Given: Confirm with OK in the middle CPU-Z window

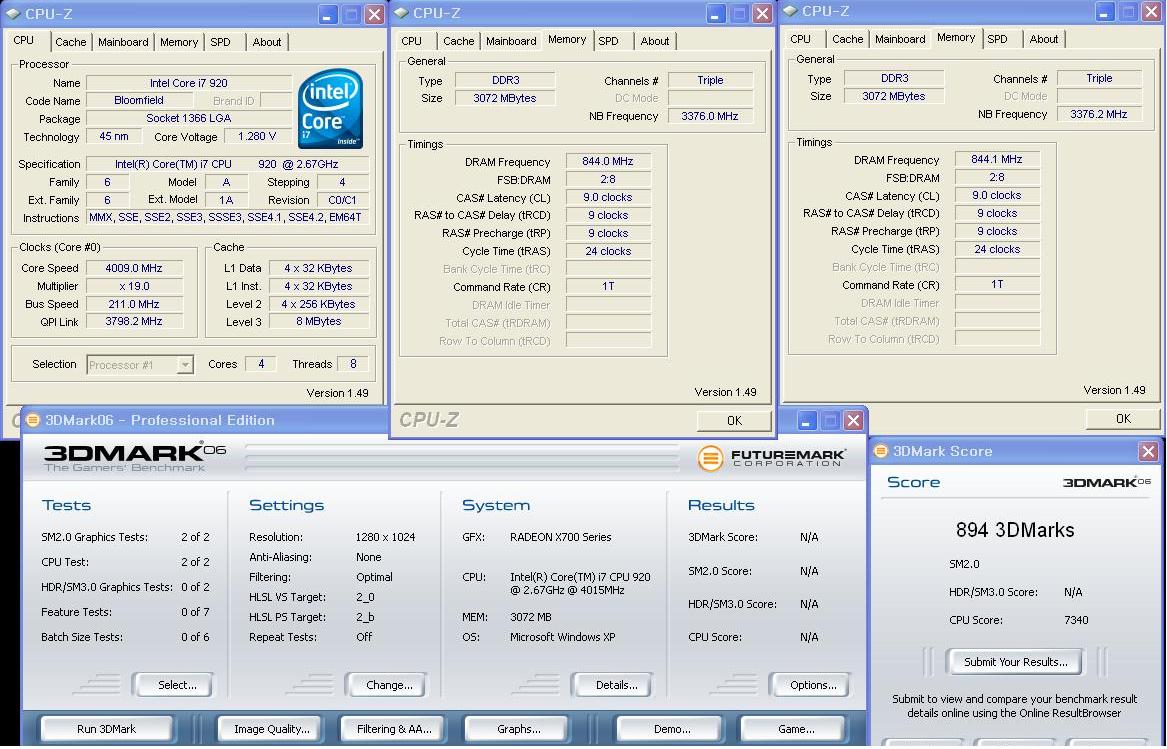Looking at the screenshot, I should (x=734, y=421).
